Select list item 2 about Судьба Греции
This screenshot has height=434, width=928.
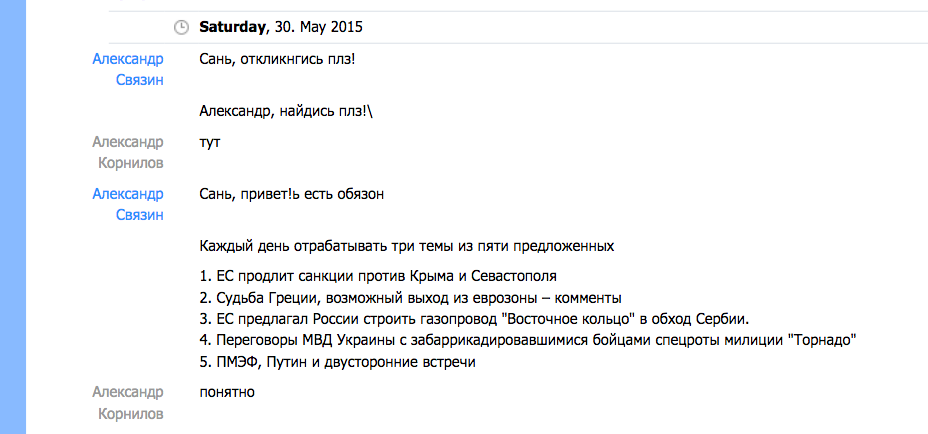pos(410,297)
